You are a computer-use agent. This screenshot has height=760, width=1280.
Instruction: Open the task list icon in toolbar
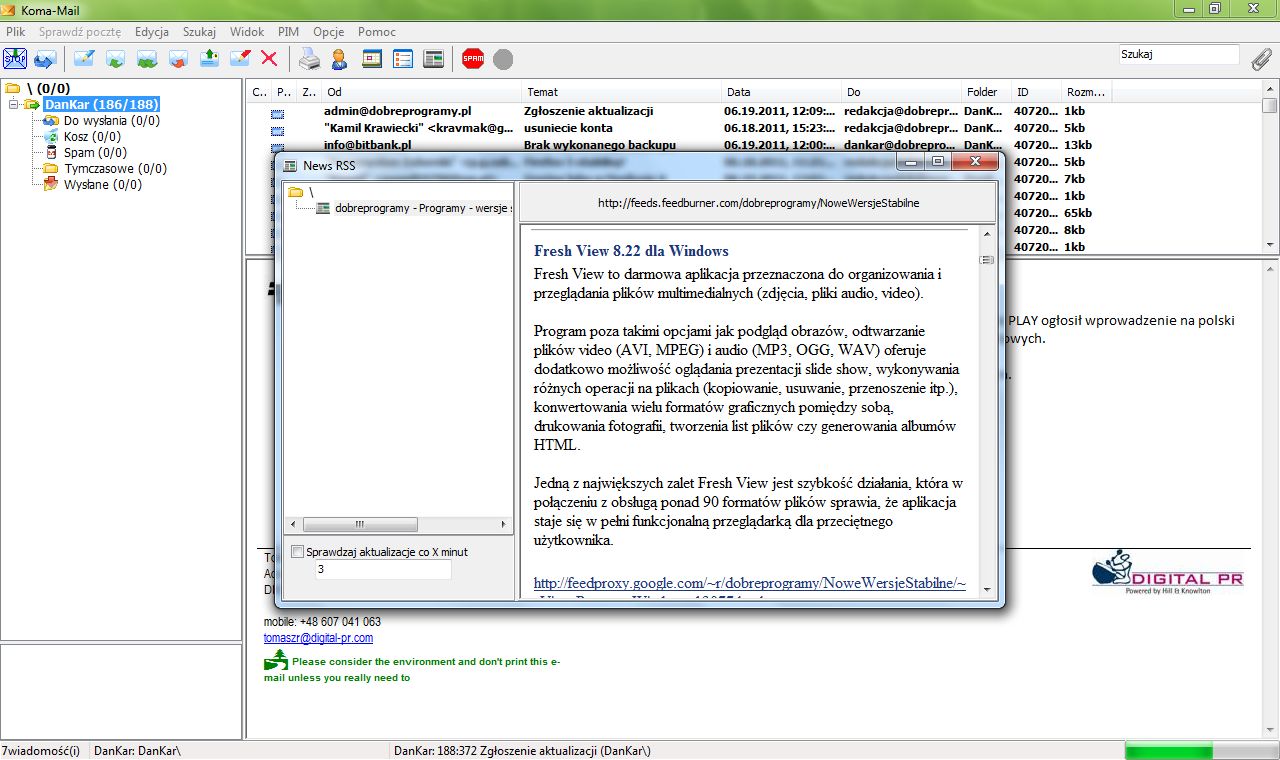403,59
